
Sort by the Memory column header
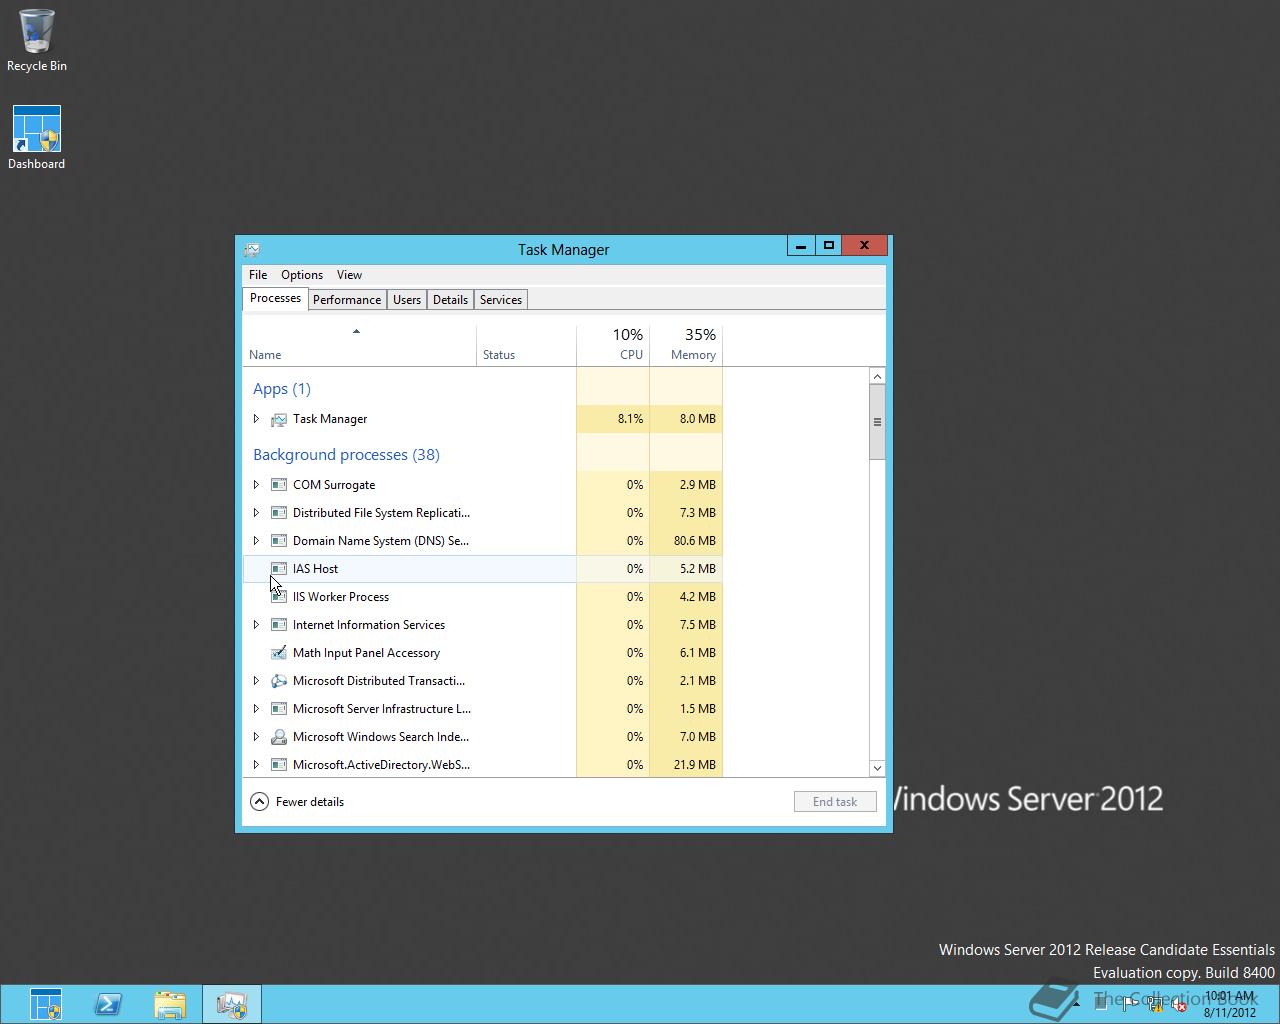pos(686,345)
